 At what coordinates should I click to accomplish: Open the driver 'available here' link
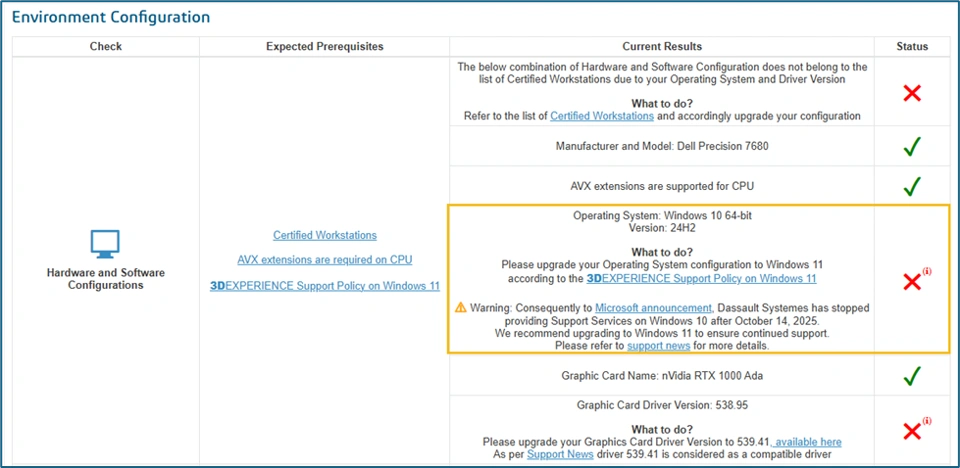click(x=807, y=442)
